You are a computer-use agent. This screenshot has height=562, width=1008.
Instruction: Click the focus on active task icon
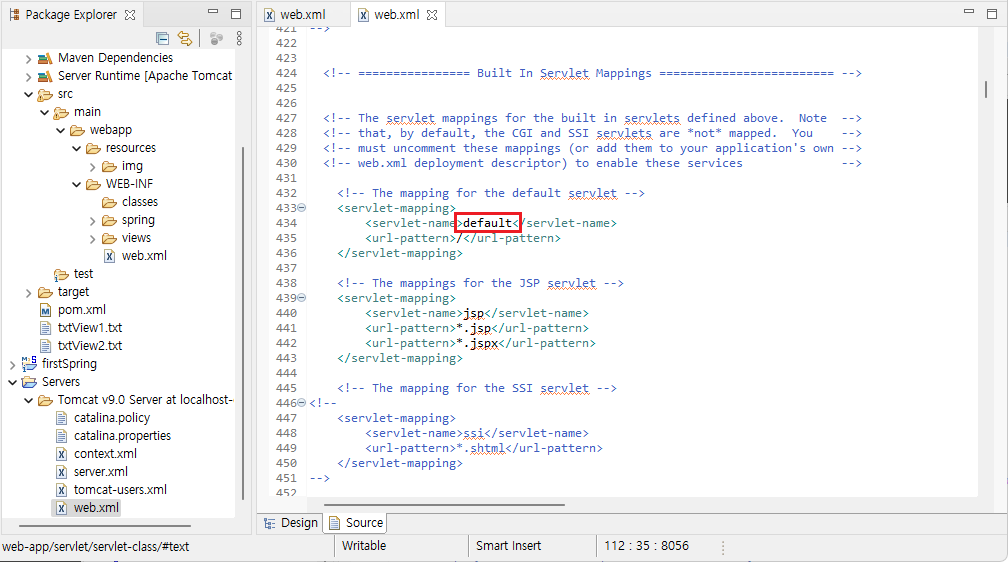tap(217, 39)
